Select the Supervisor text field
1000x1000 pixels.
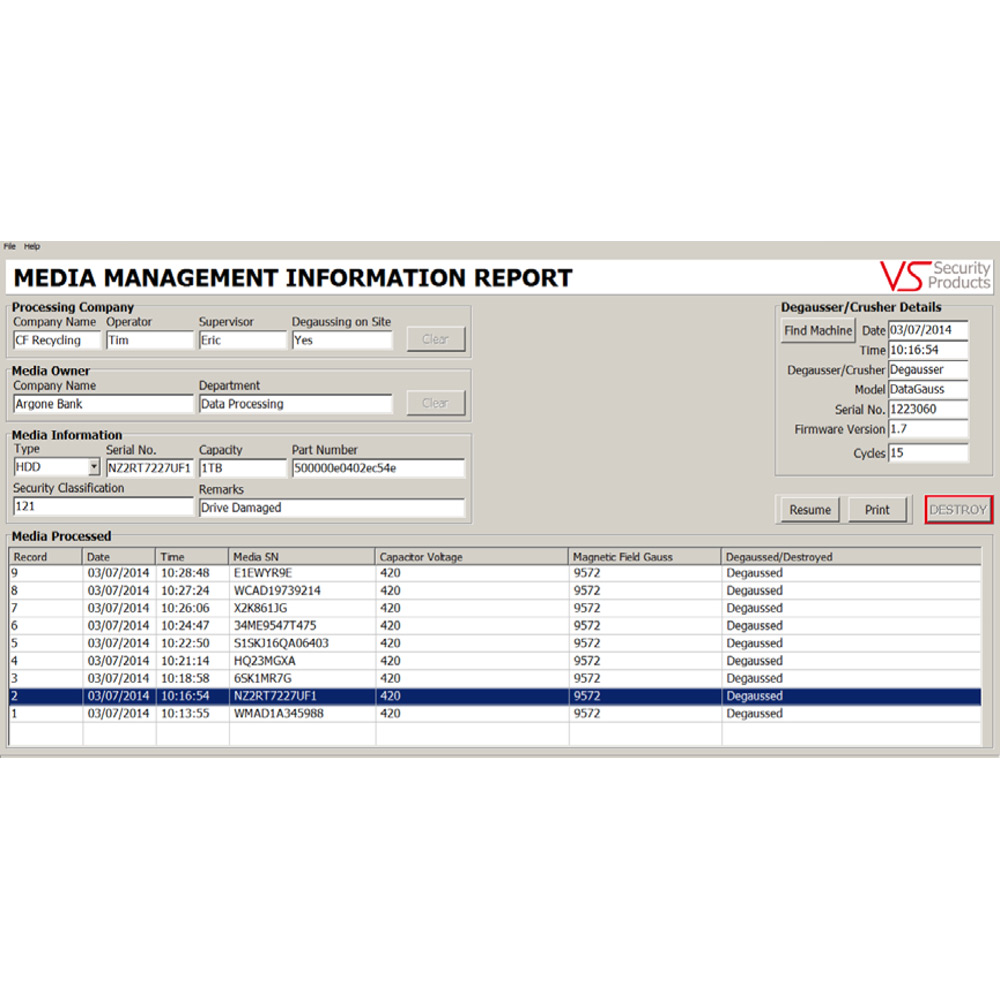[242, 340]
